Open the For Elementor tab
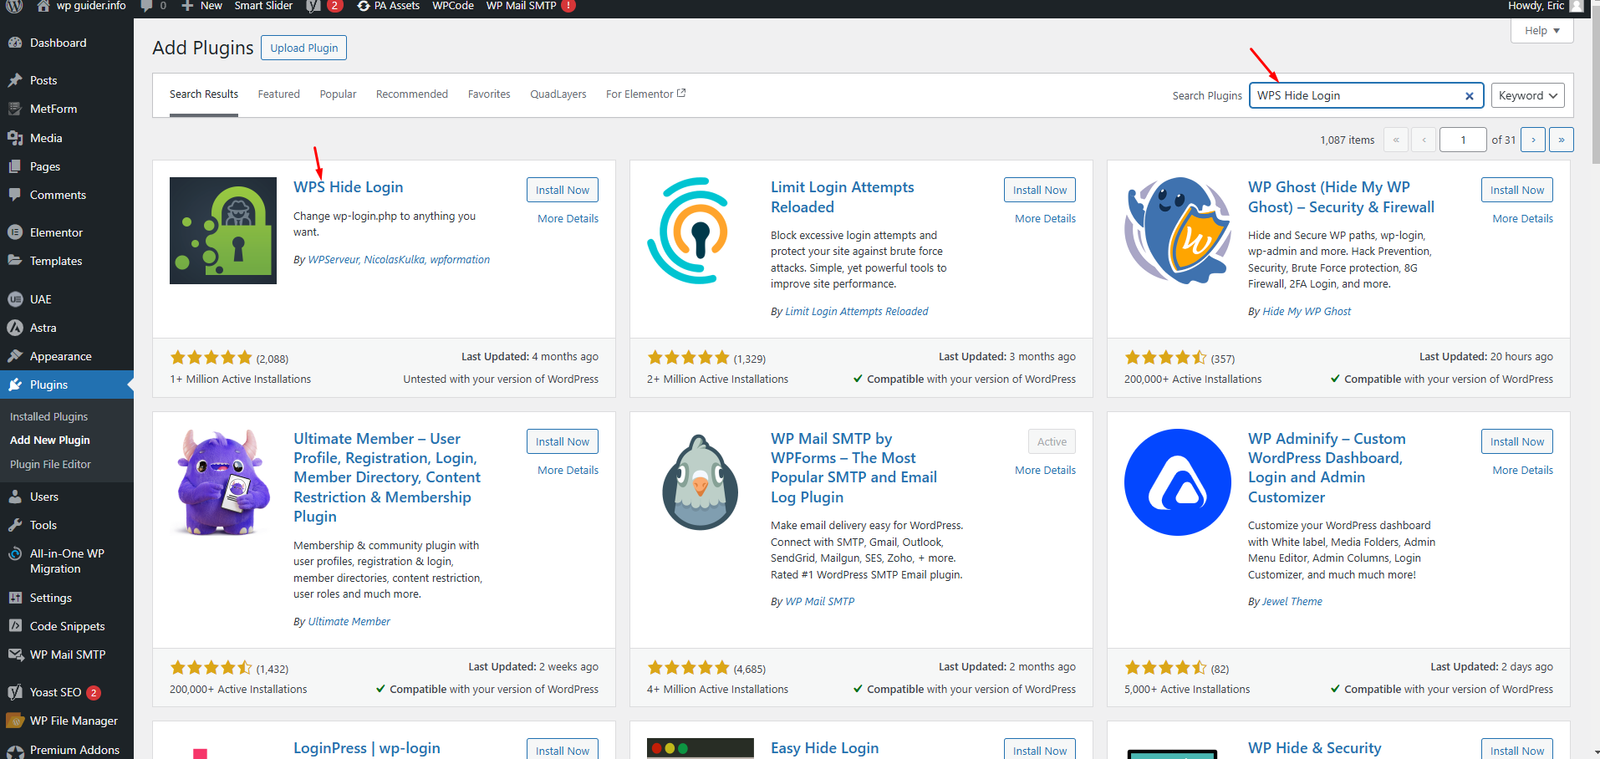 645,94
